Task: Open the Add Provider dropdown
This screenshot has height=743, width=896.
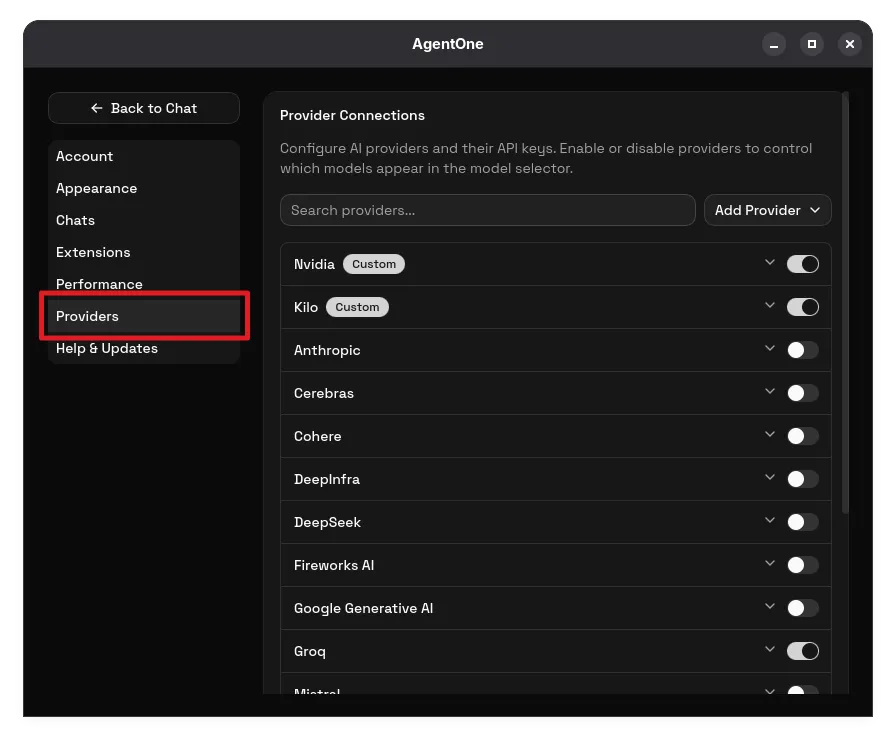Action: point(767,210)
